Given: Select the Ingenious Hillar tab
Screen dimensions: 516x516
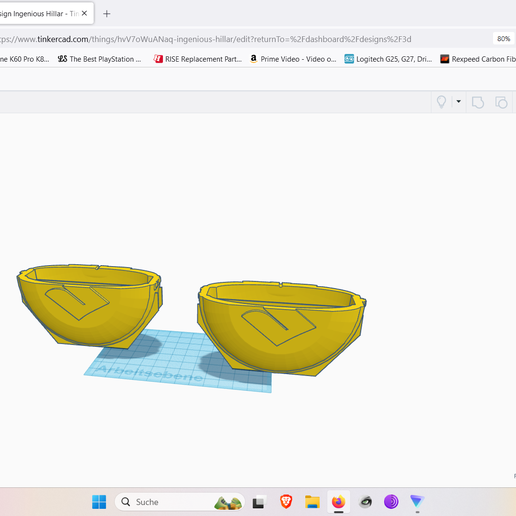Looking at the screenshot, I should click(x=46, y=13).
